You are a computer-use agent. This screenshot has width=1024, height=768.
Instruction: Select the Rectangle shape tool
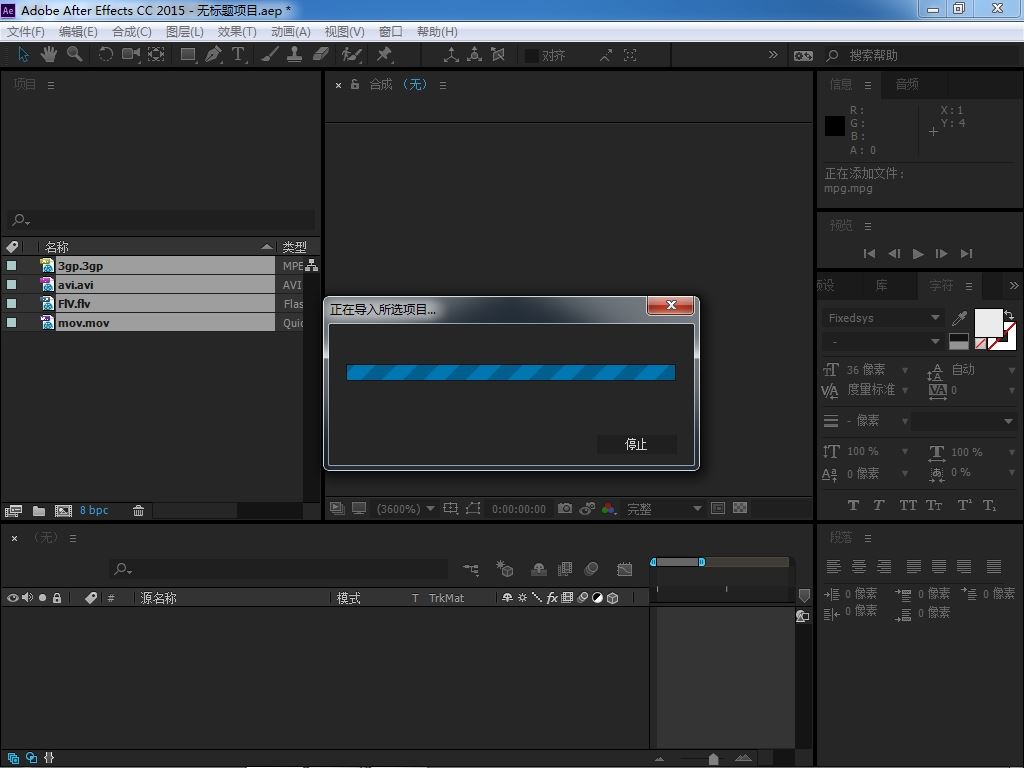[188, 55]
